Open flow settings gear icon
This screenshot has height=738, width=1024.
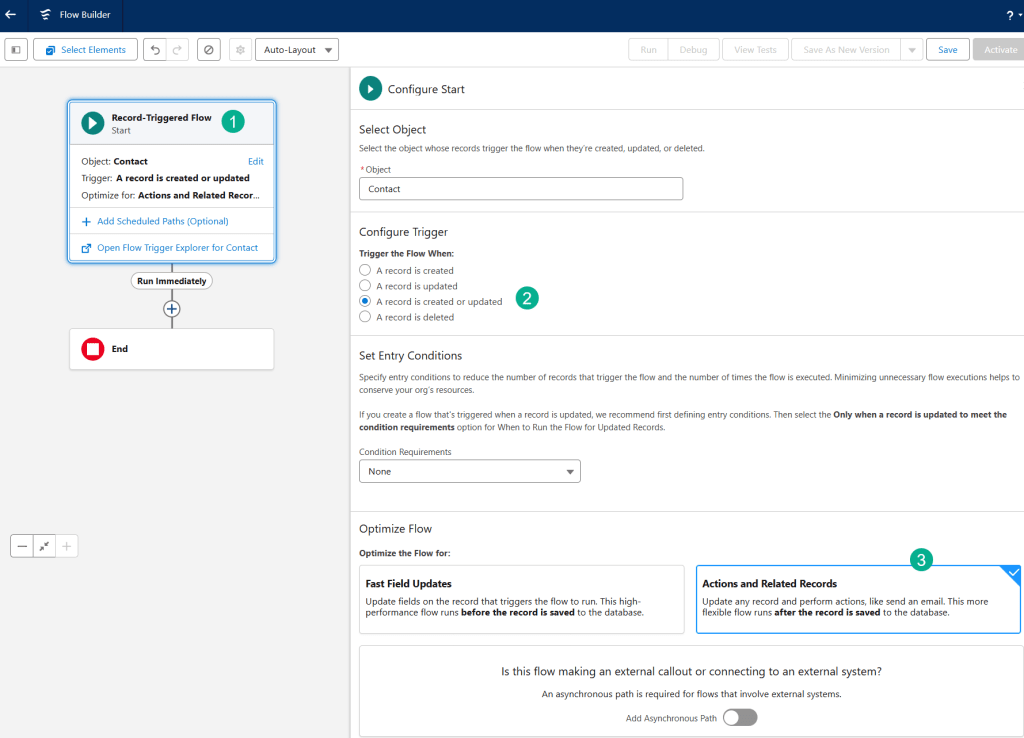pos(240,50)
